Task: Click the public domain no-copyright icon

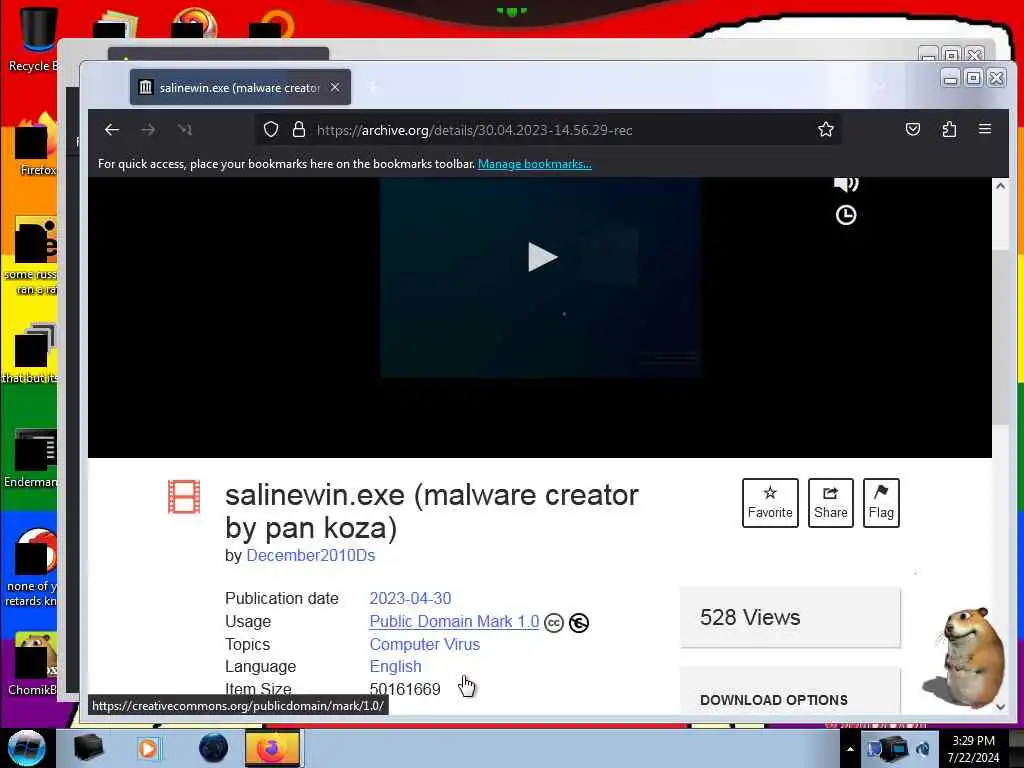Action: (x=579, y=623)
